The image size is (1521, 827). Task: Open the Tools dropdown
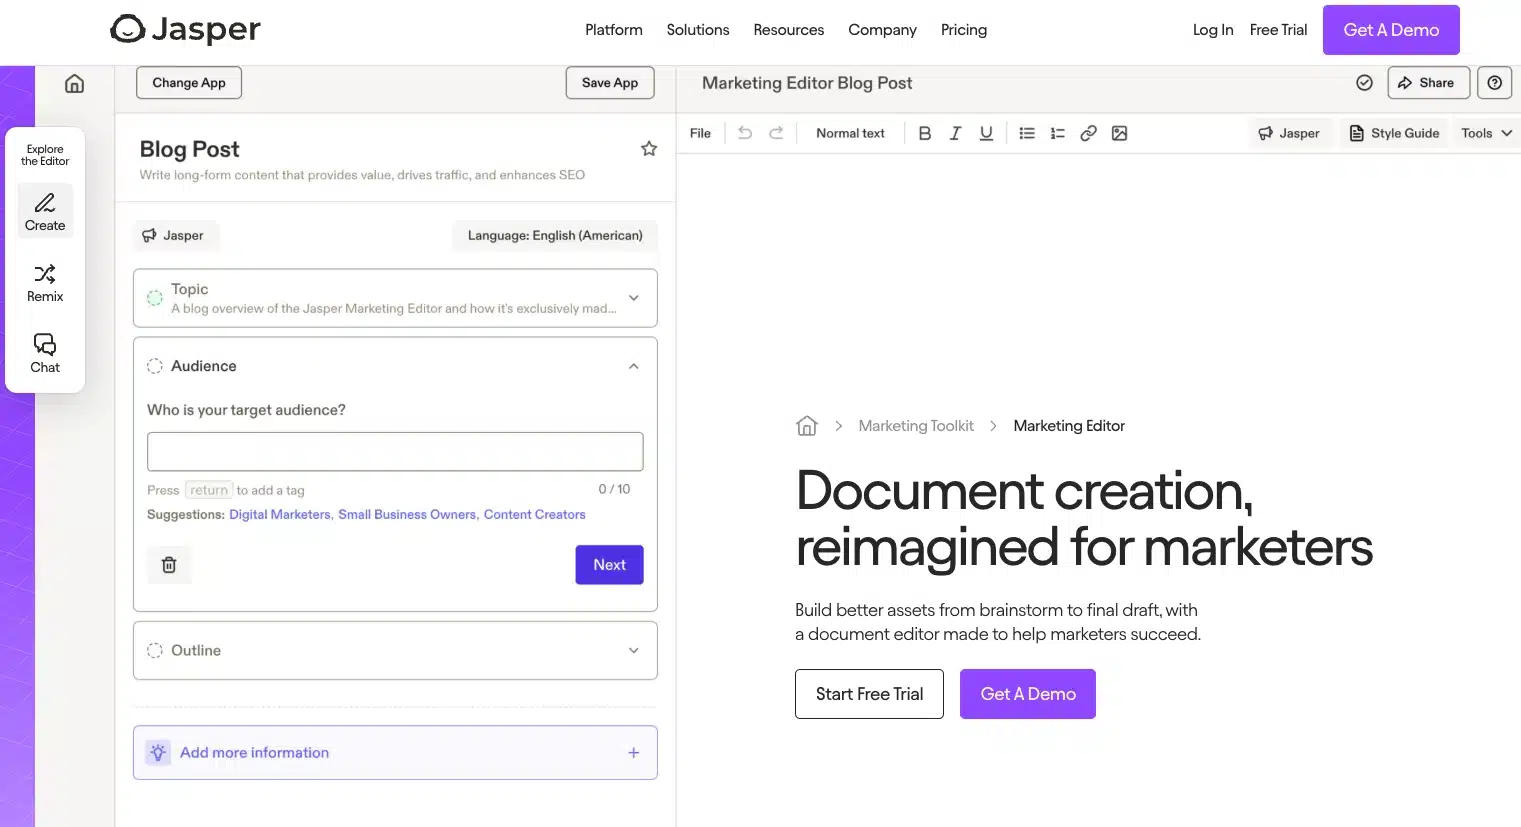1486,133
